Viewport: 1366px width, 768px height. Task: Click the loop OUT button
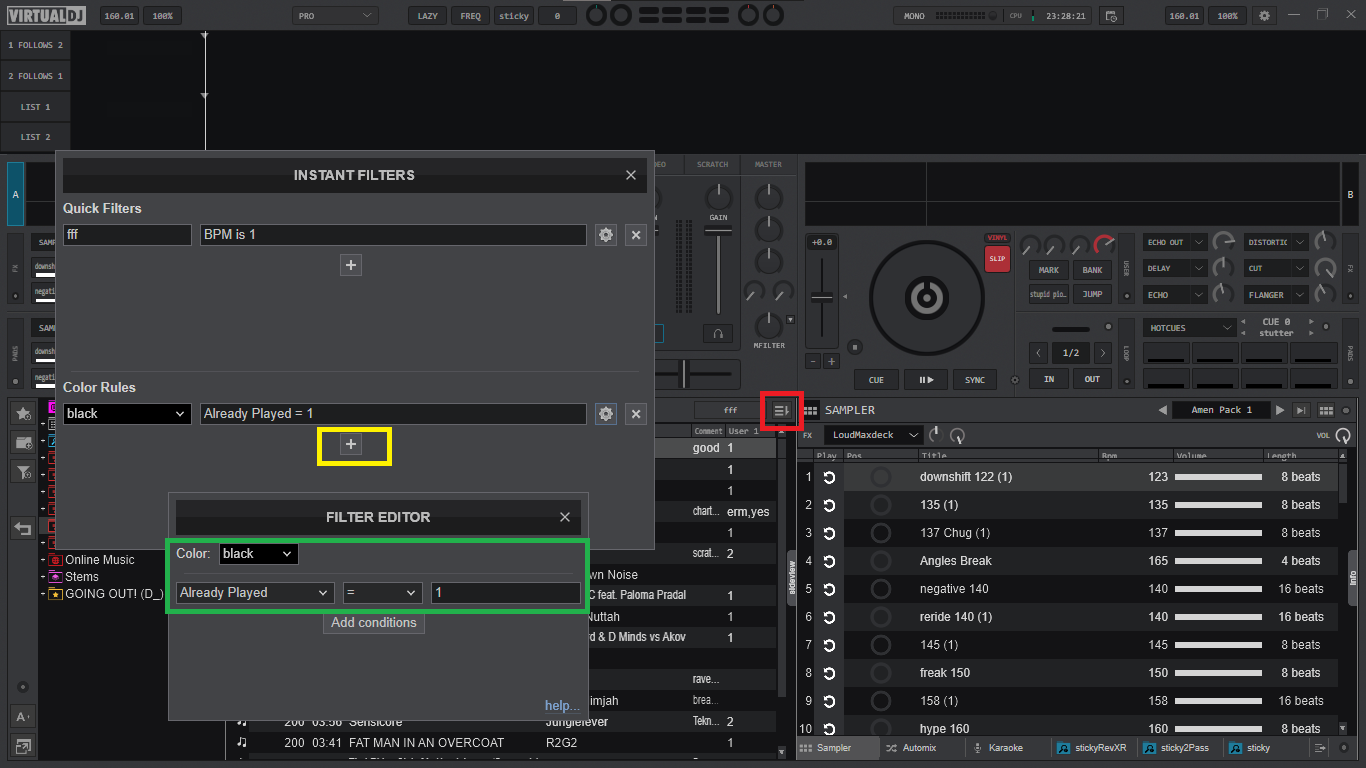click(x=1092, y=379)
